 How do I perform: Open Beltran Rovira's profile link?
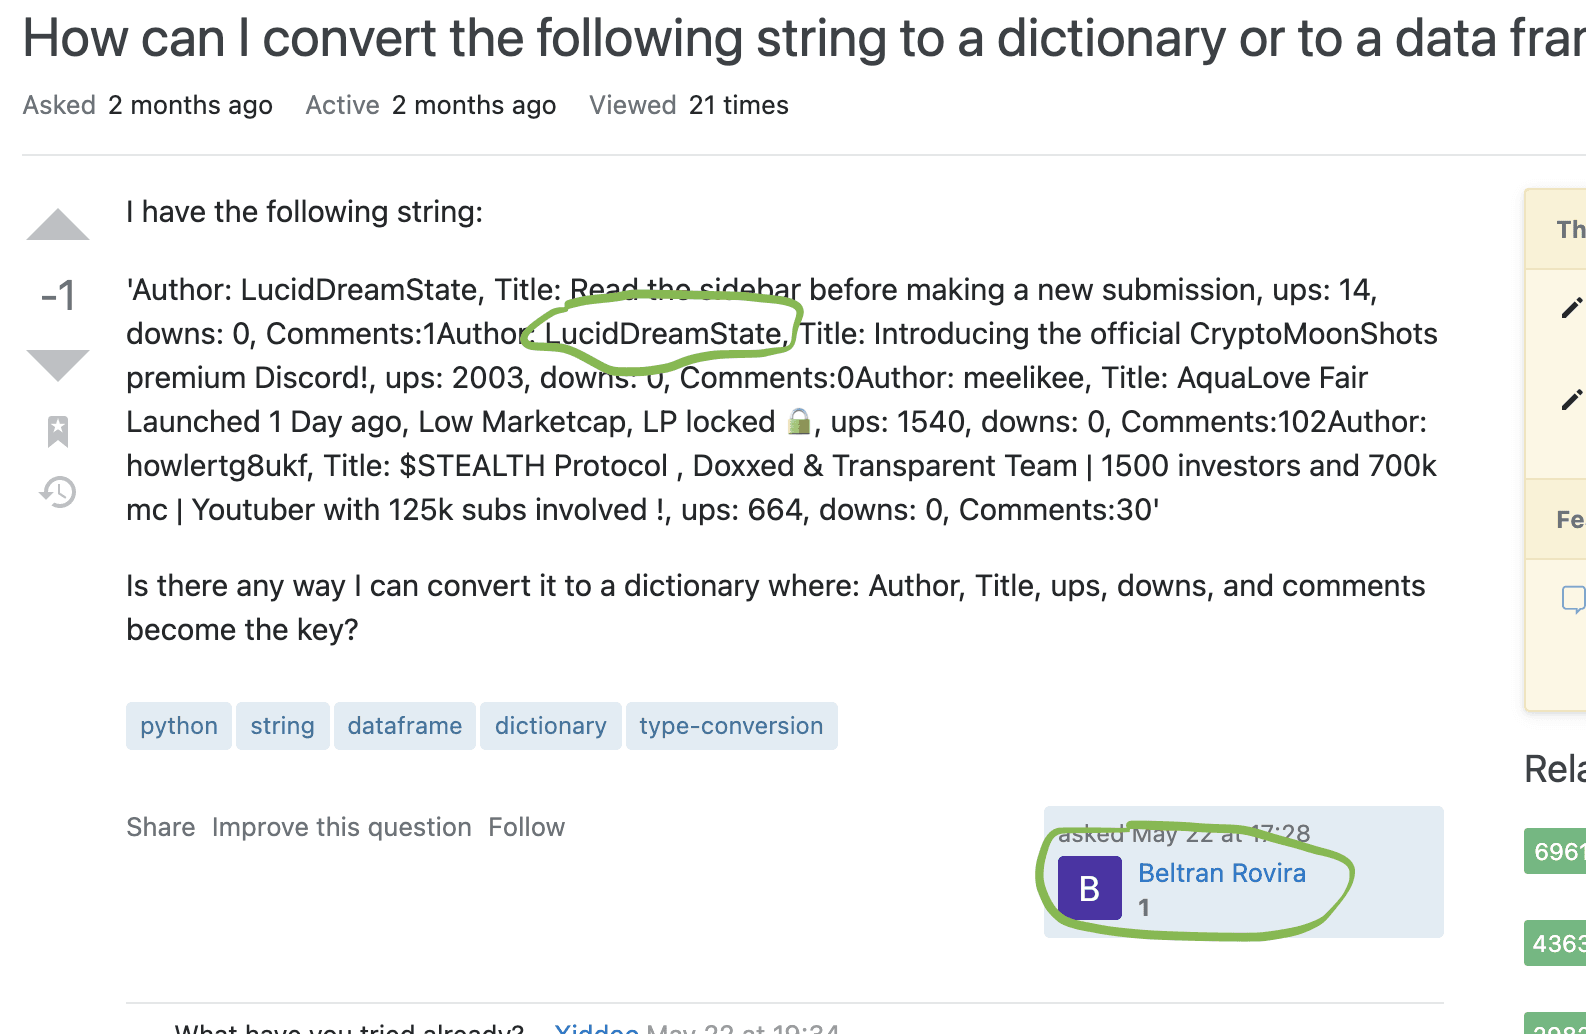click(x=1221, y=873)
